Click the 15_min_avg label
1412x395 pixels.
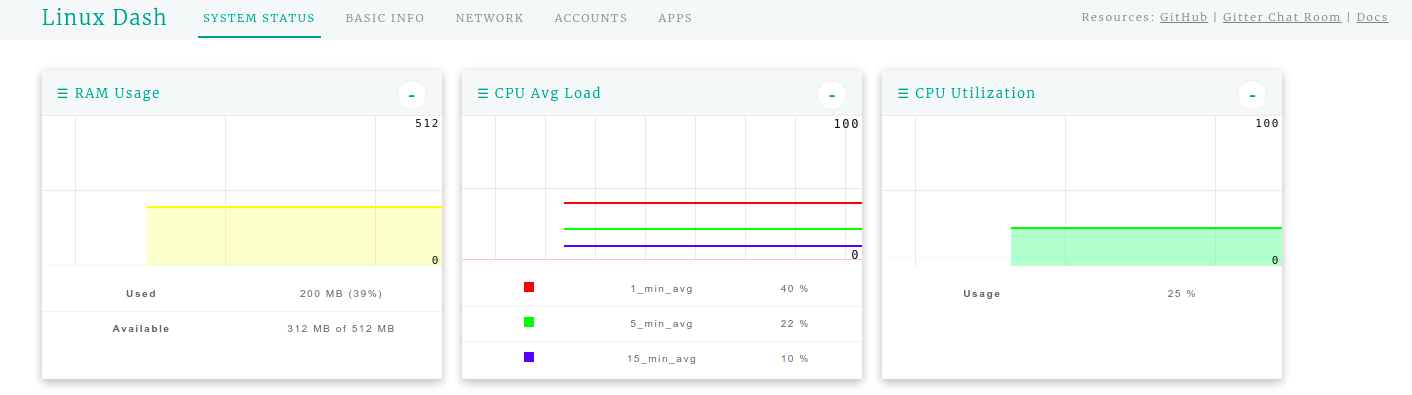click(x=661, y=359)
